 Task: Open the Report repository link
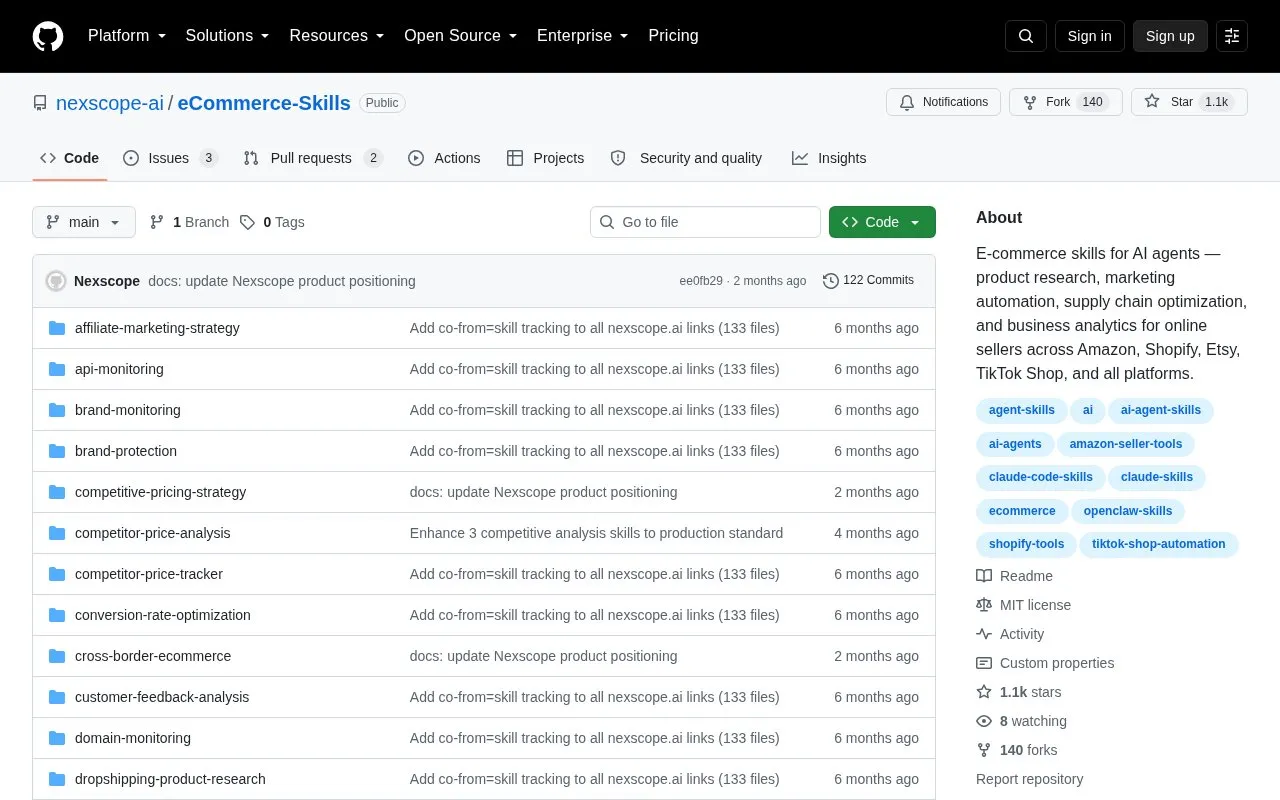coord(1030,779)
